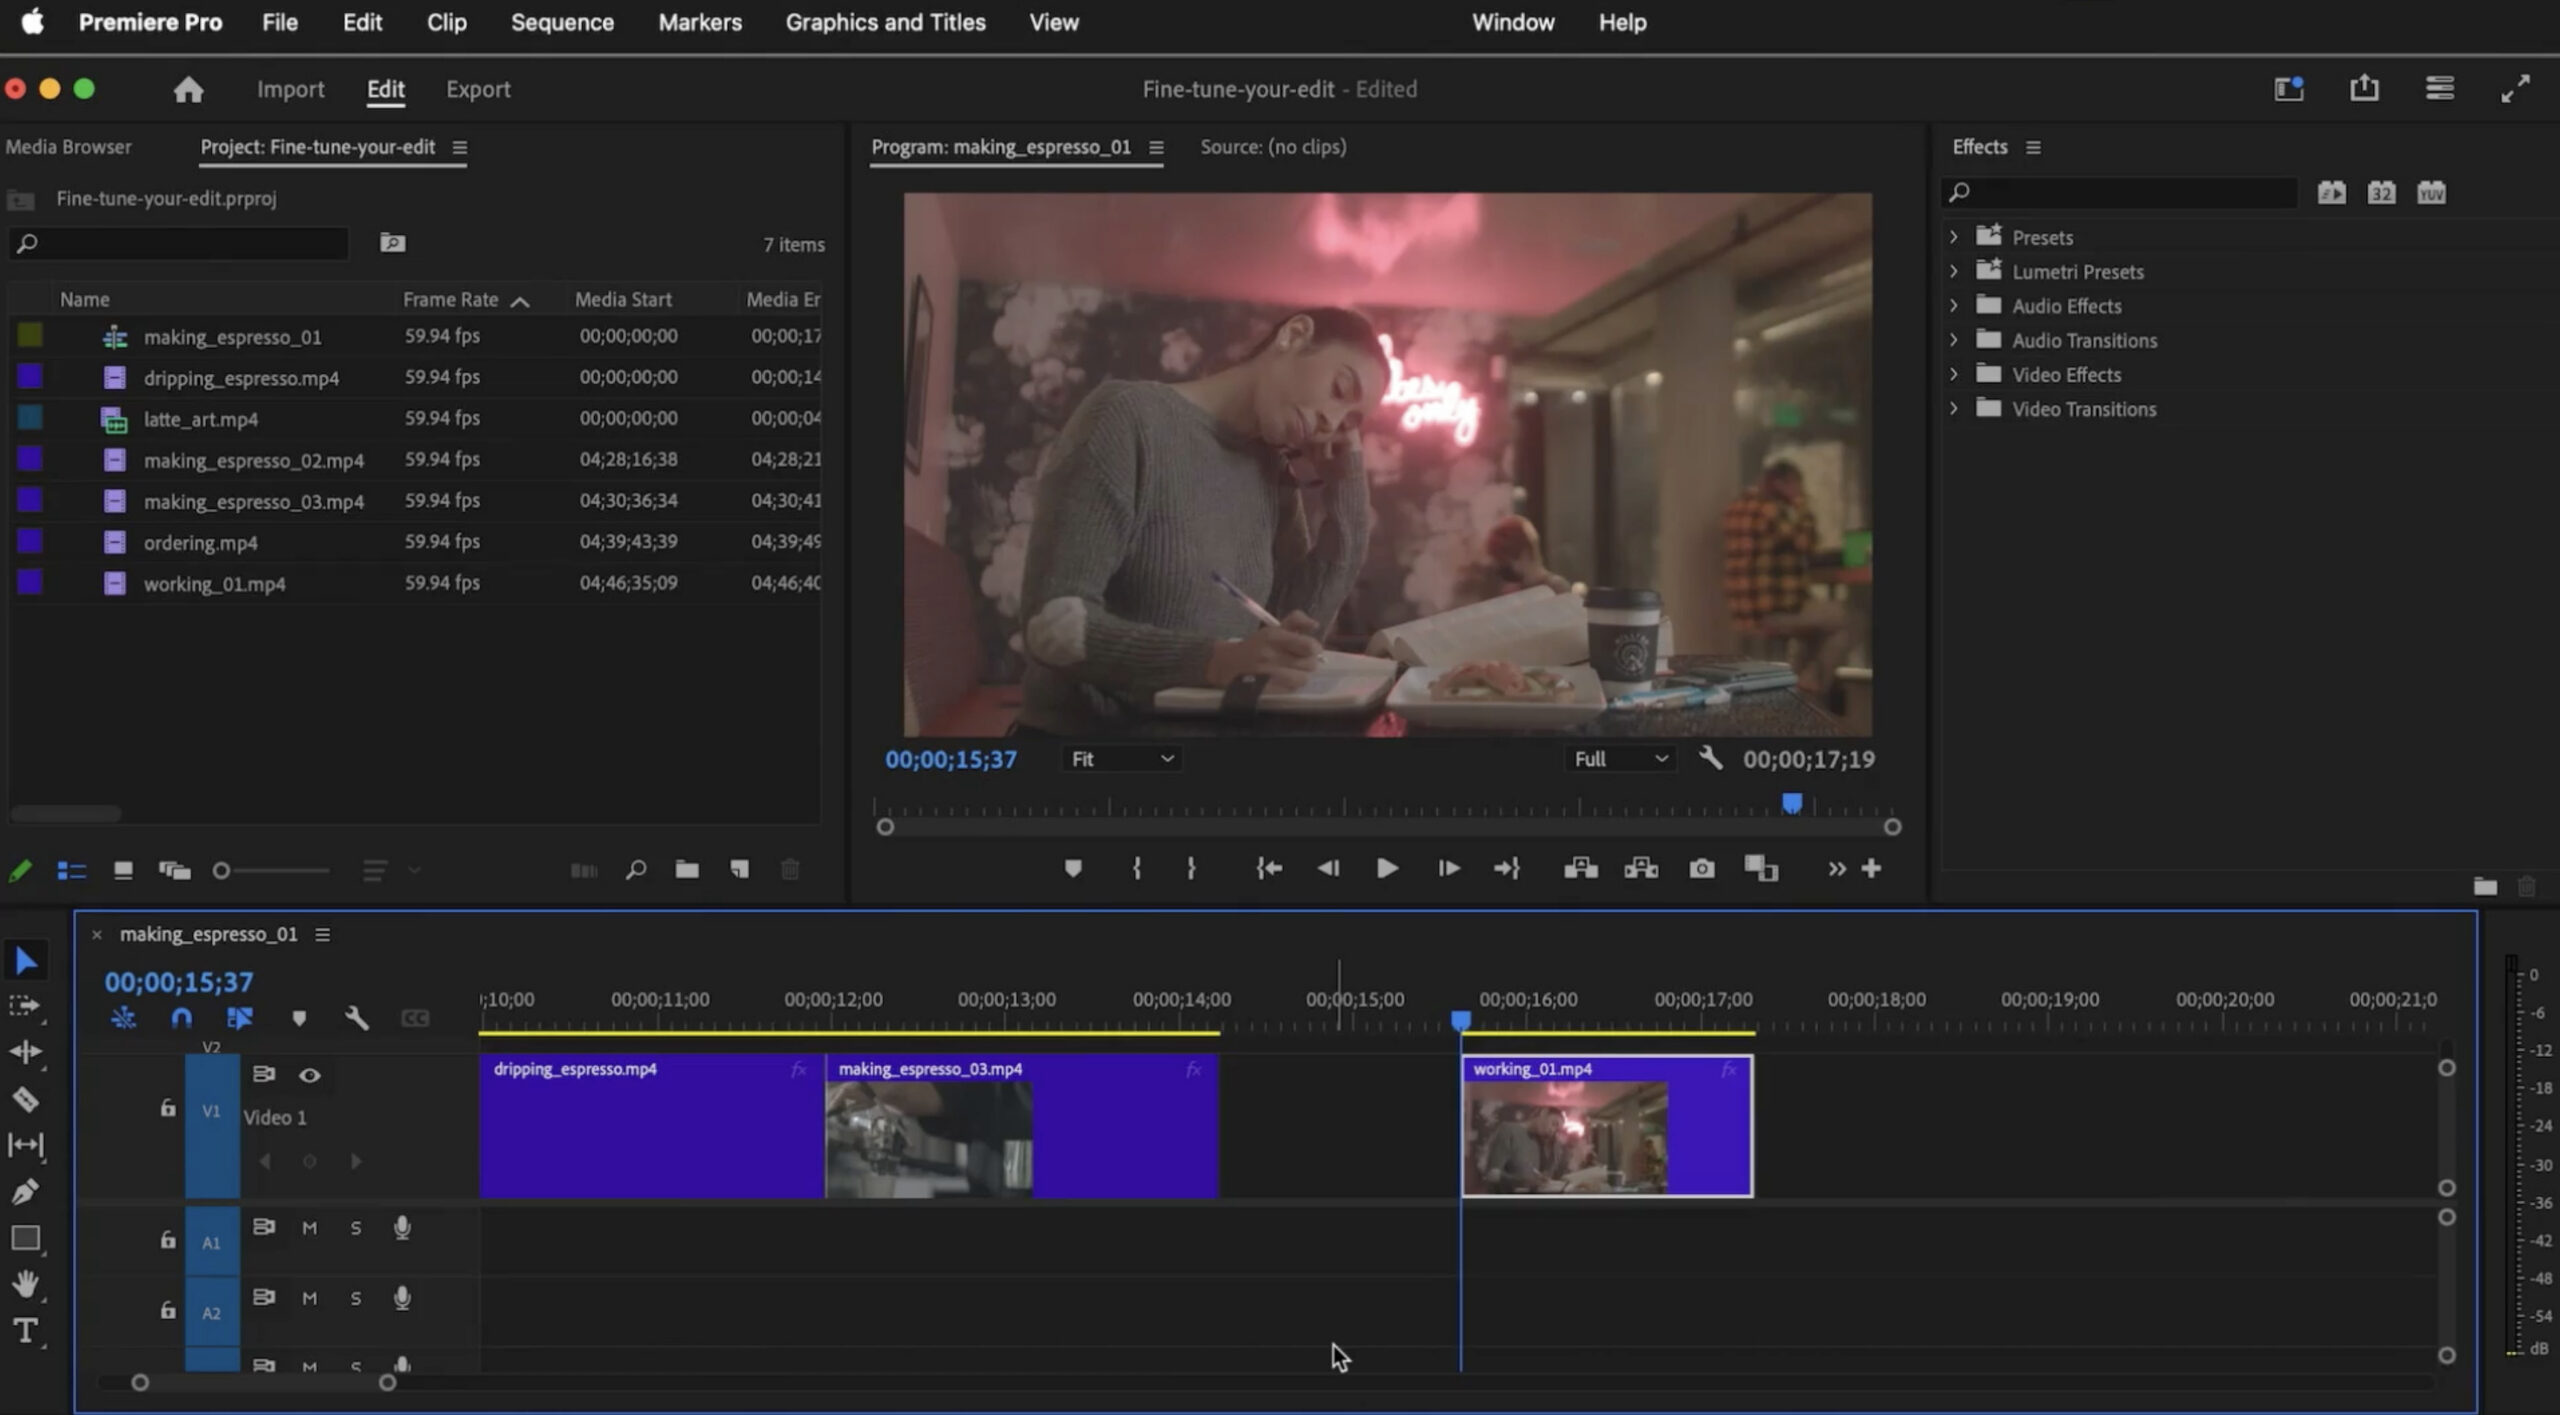This screenshot has height=1415, width=2560.
Task: Filter by 32-bit Color effects
Action: point(2381,192)
